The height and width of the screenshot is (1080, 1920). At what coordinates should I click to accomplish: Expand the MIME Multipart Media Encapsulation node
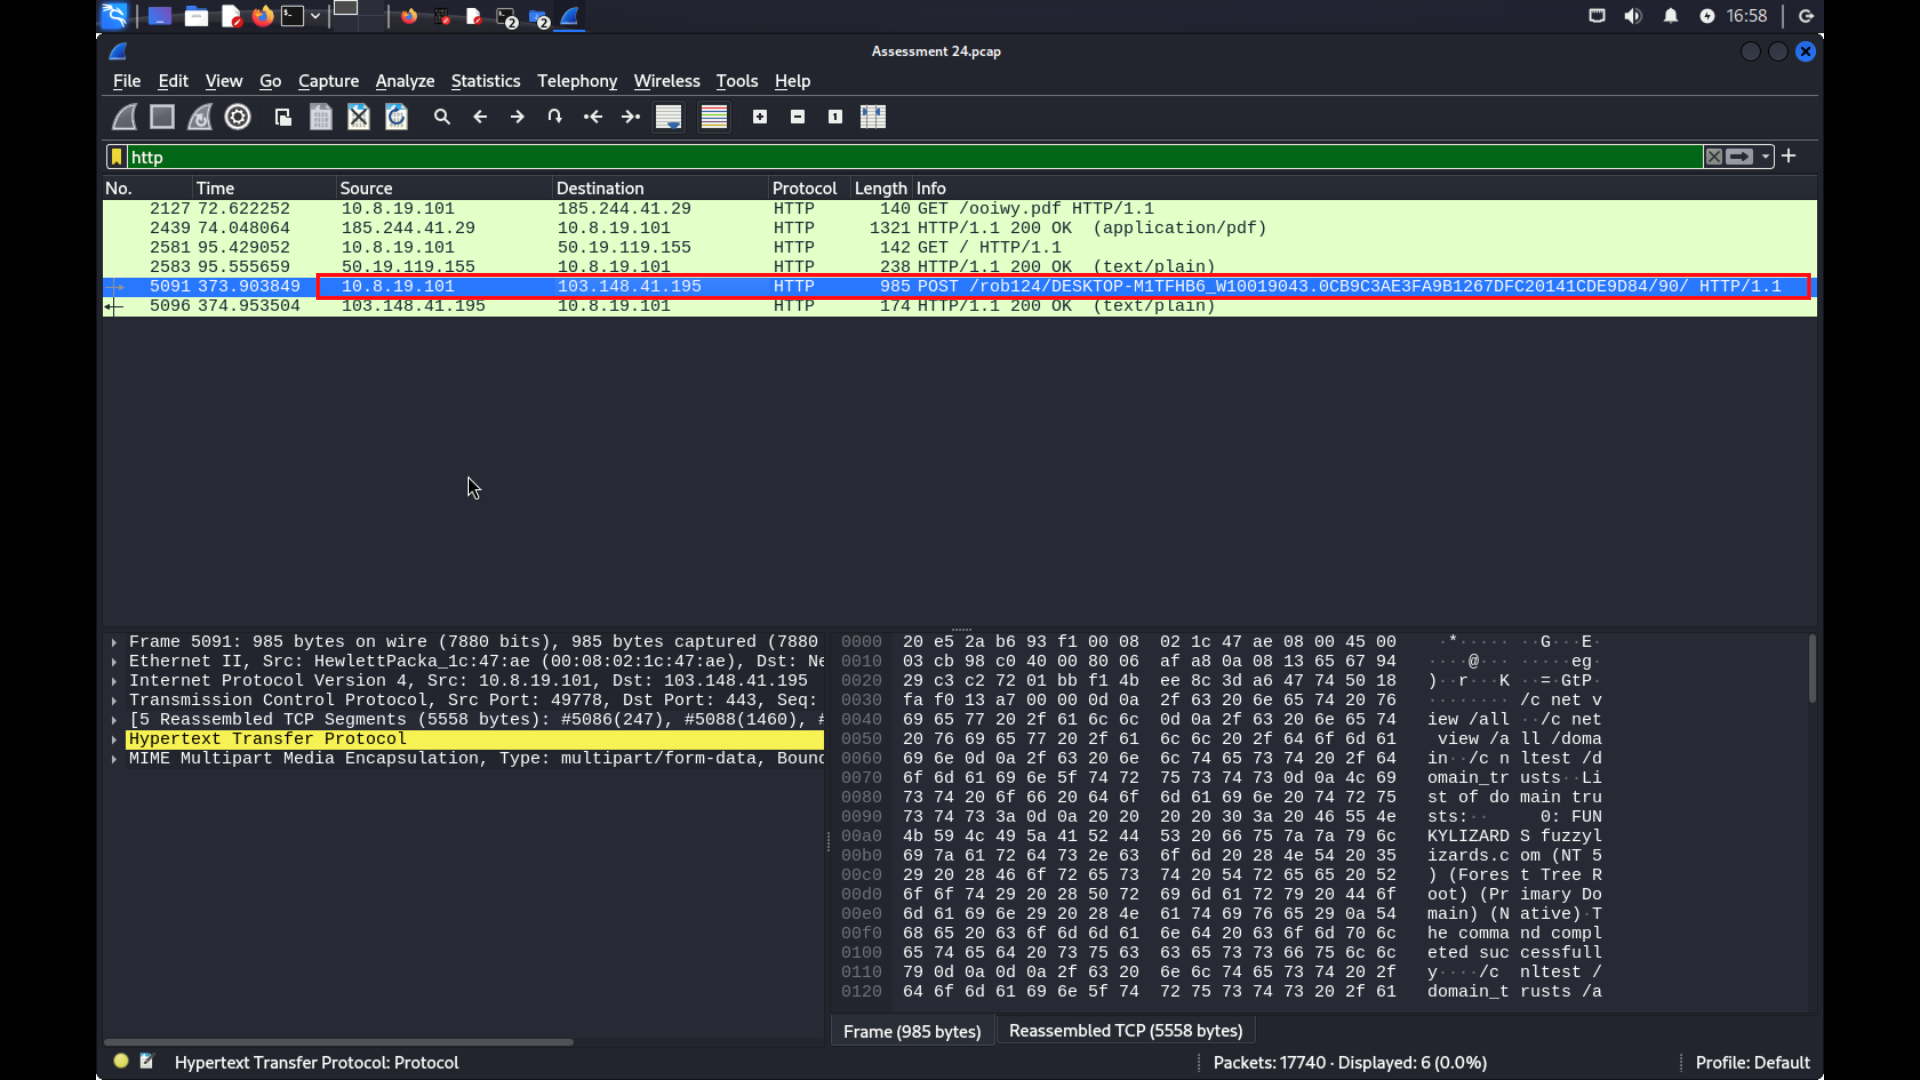[x=114, y=759]
